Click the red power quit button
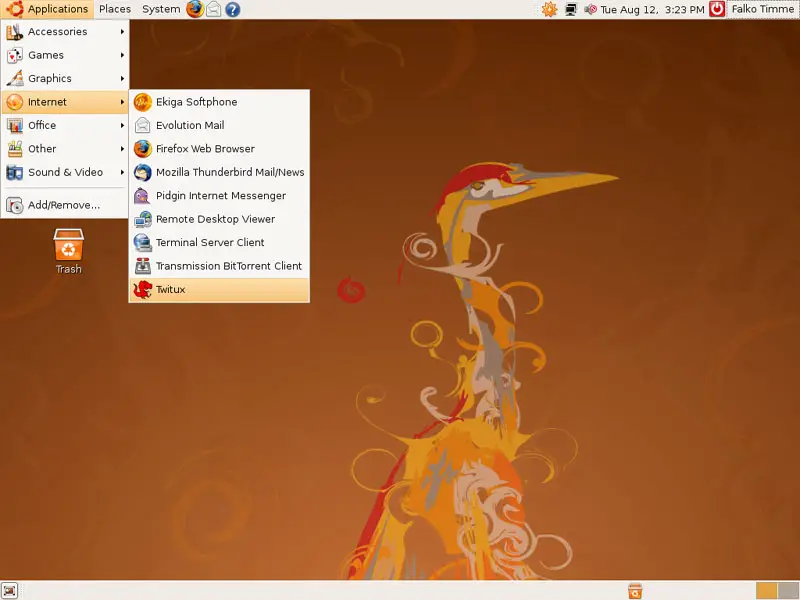 point(717,9)
